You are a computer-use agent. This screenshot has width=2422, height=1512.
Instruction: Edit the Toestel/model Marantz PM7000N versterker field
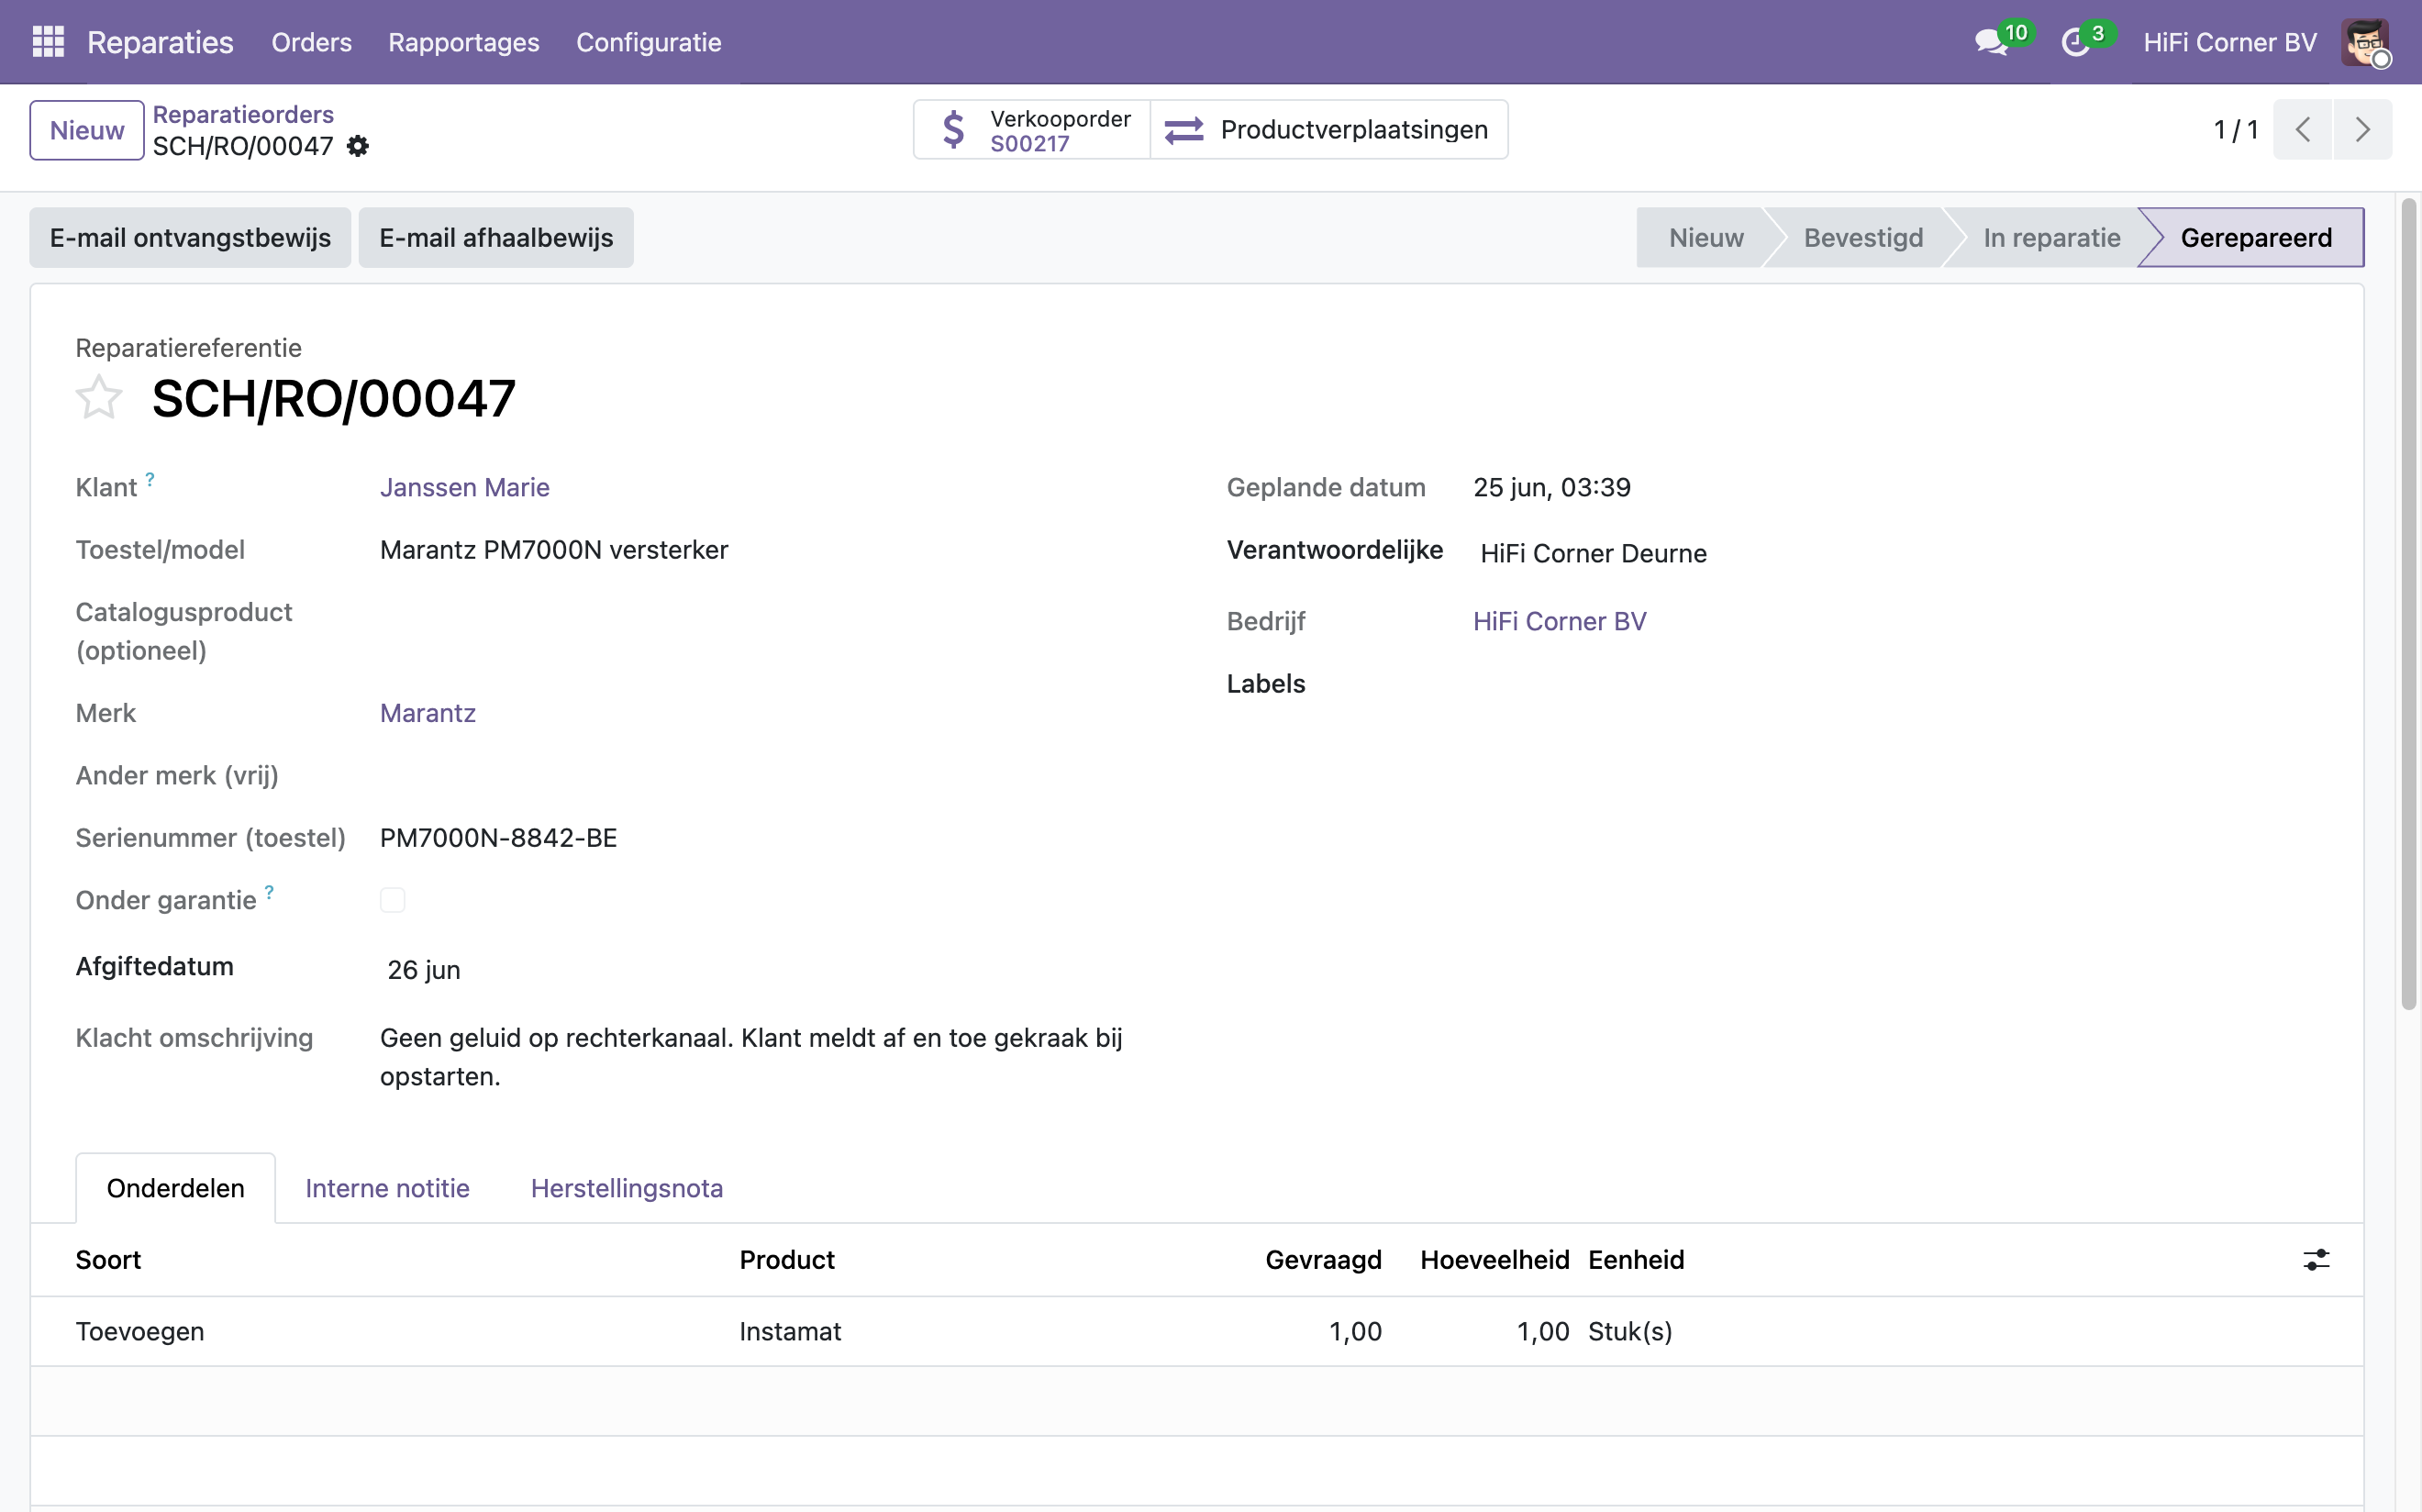coord(554,550)
